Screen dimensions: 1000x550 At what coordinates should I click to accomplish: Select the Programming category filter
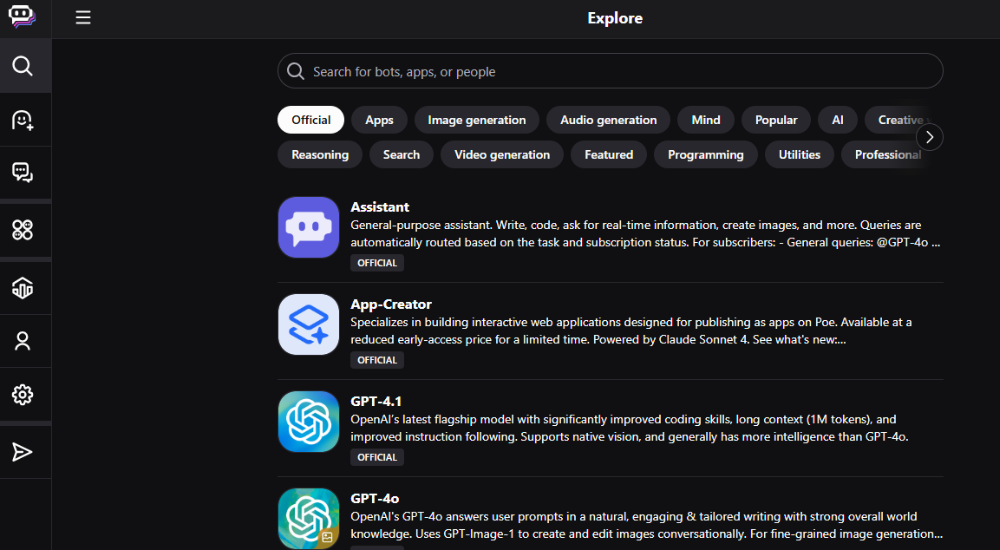(x=706, y=154)
